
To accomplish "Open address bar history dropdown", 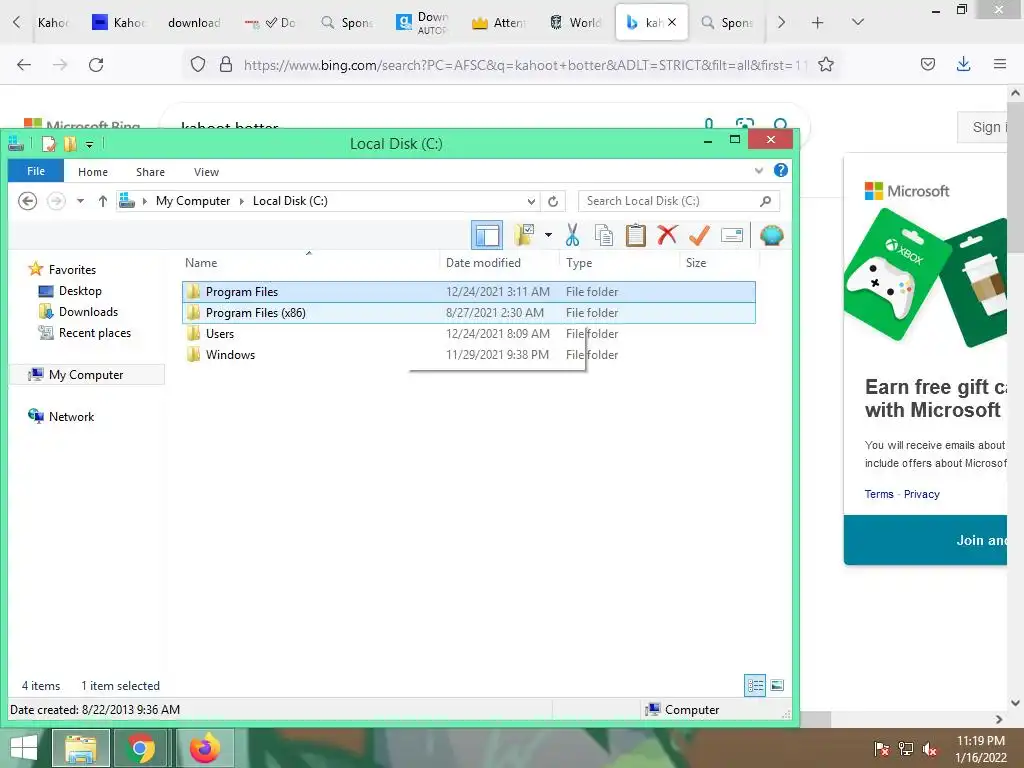I will pos(532,201).
